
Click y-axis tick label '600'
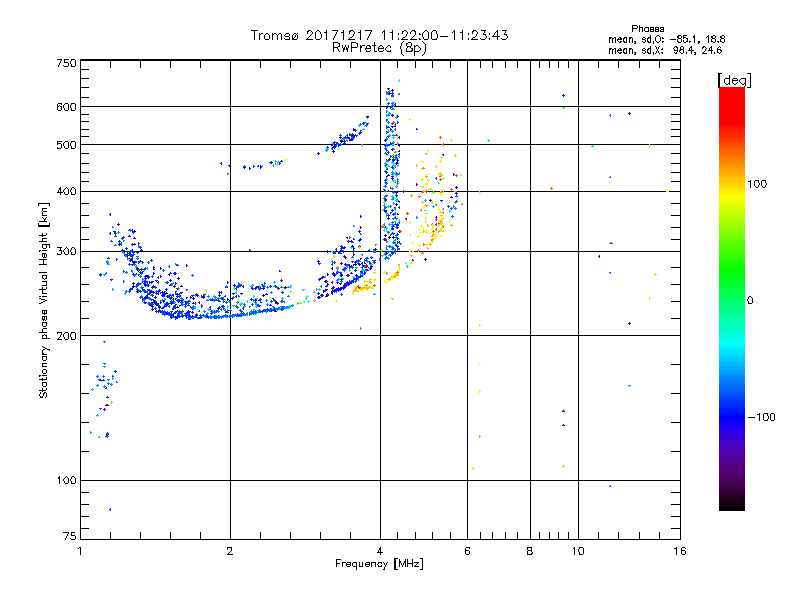(66, 107)
